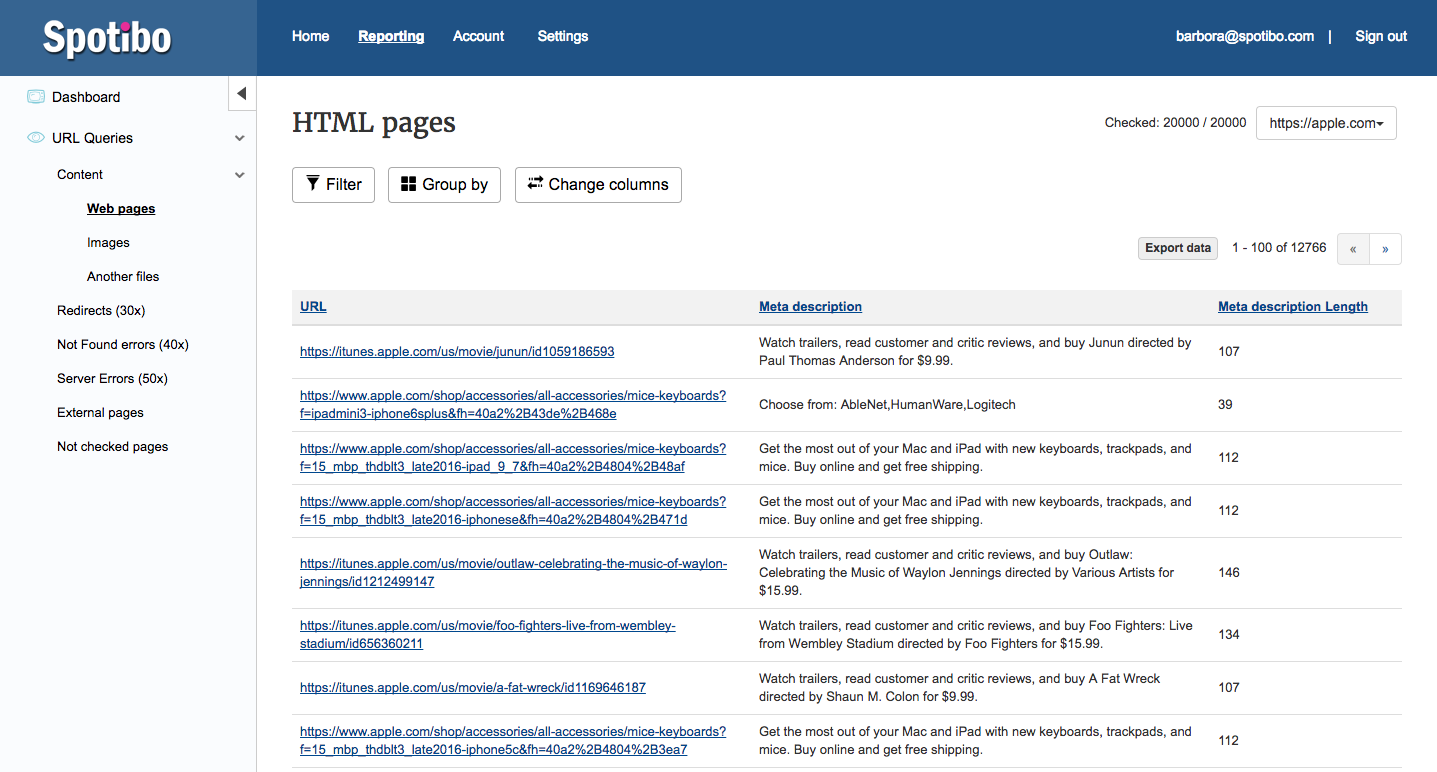
Task: Open the Group by button
Action: [444, 185]
